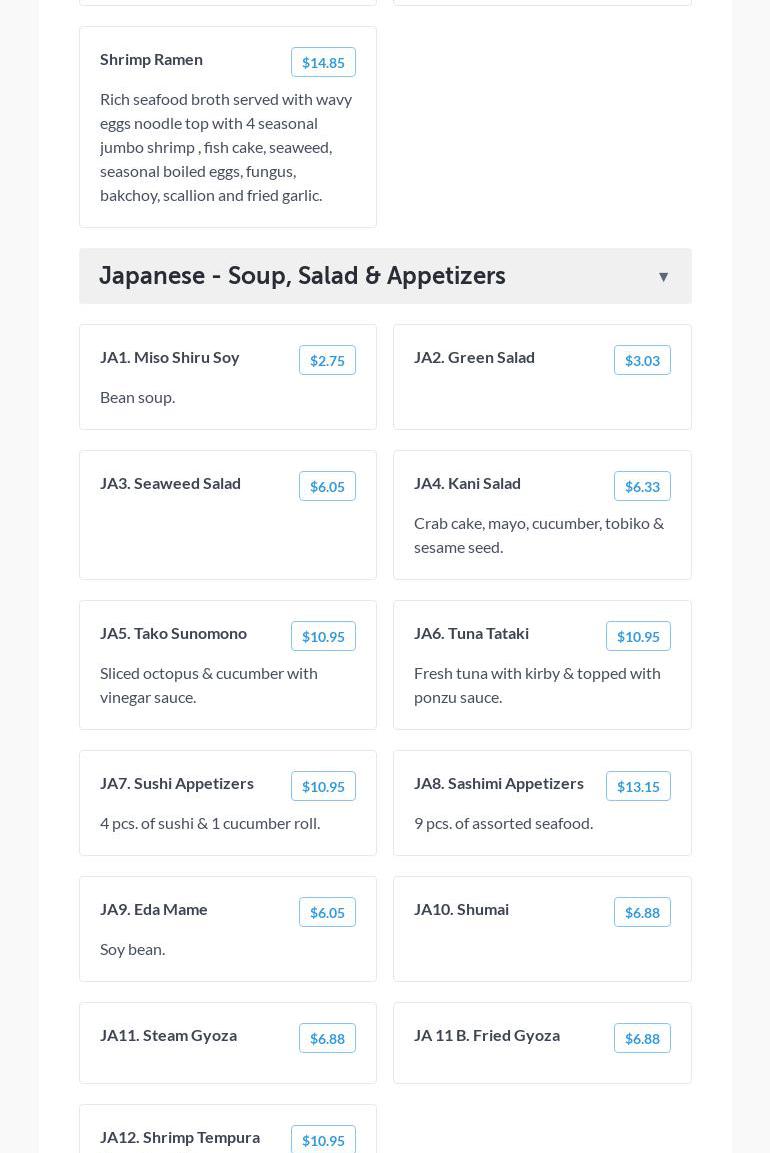Click the JA 11 B. Fried Gyoza price
Viewport: 770px width, 1153px height.
coord(642,1038)
